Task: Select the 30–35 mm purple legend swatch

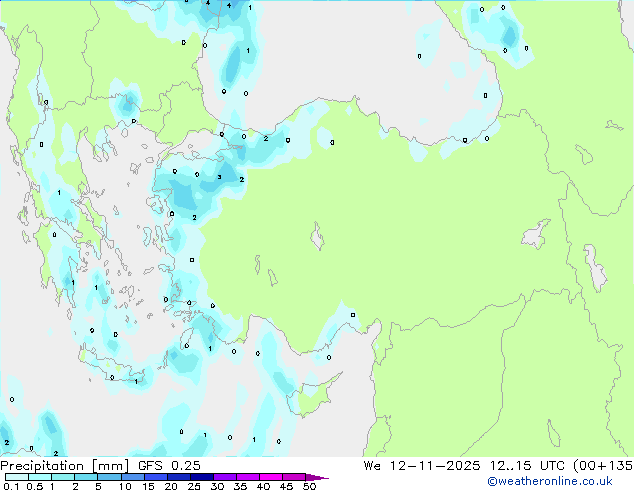Action: (224, 477)
